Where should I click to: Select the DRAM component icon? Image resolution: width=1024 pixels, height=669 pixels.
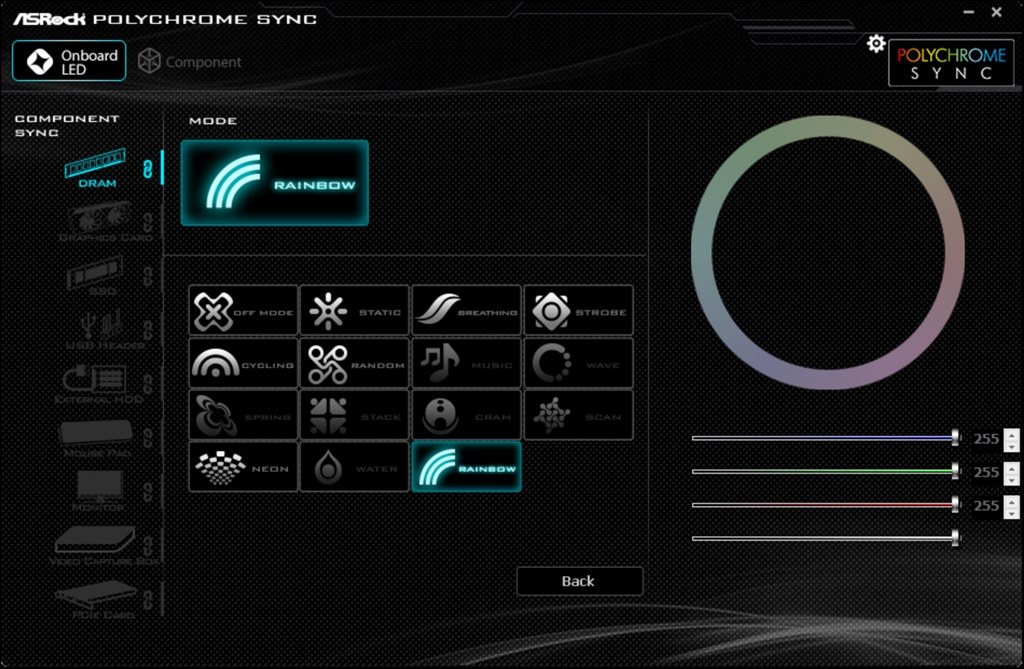tap(95, 169)
